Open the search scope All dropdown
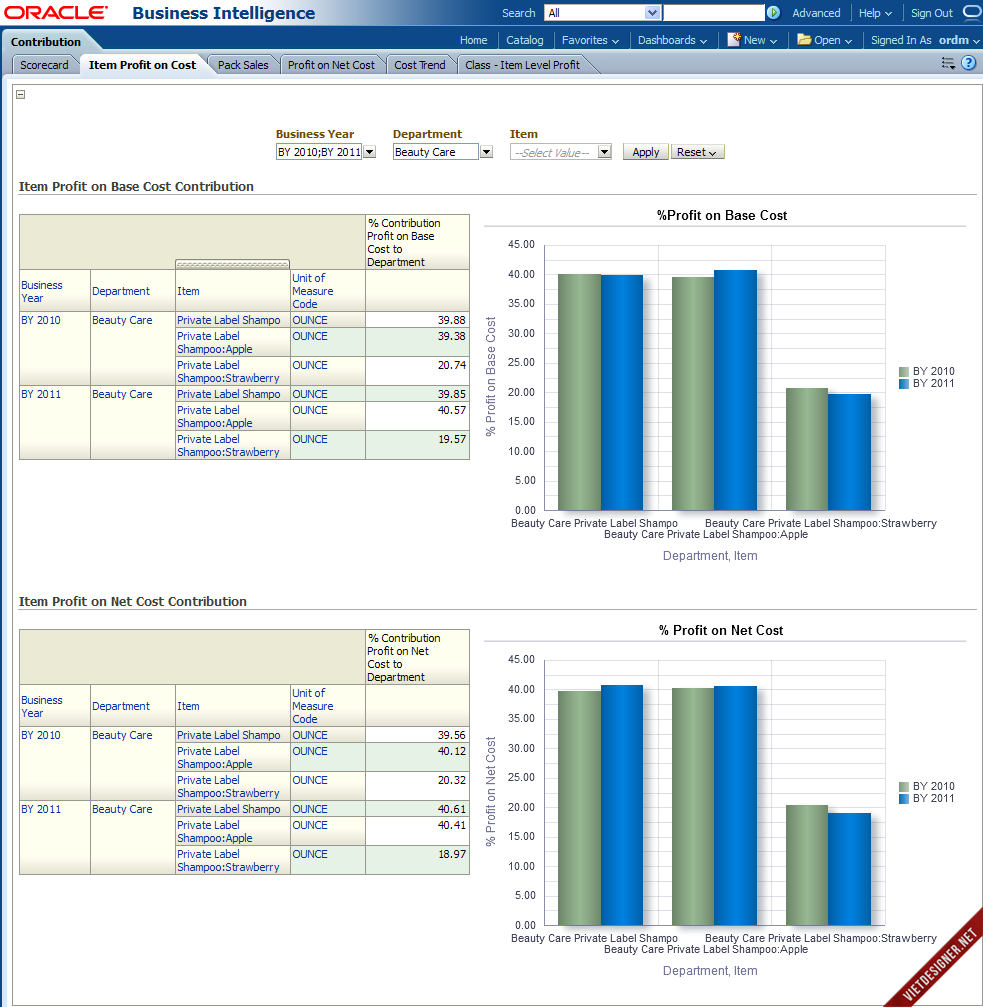Screen dimensions: 983x1007 653,13
